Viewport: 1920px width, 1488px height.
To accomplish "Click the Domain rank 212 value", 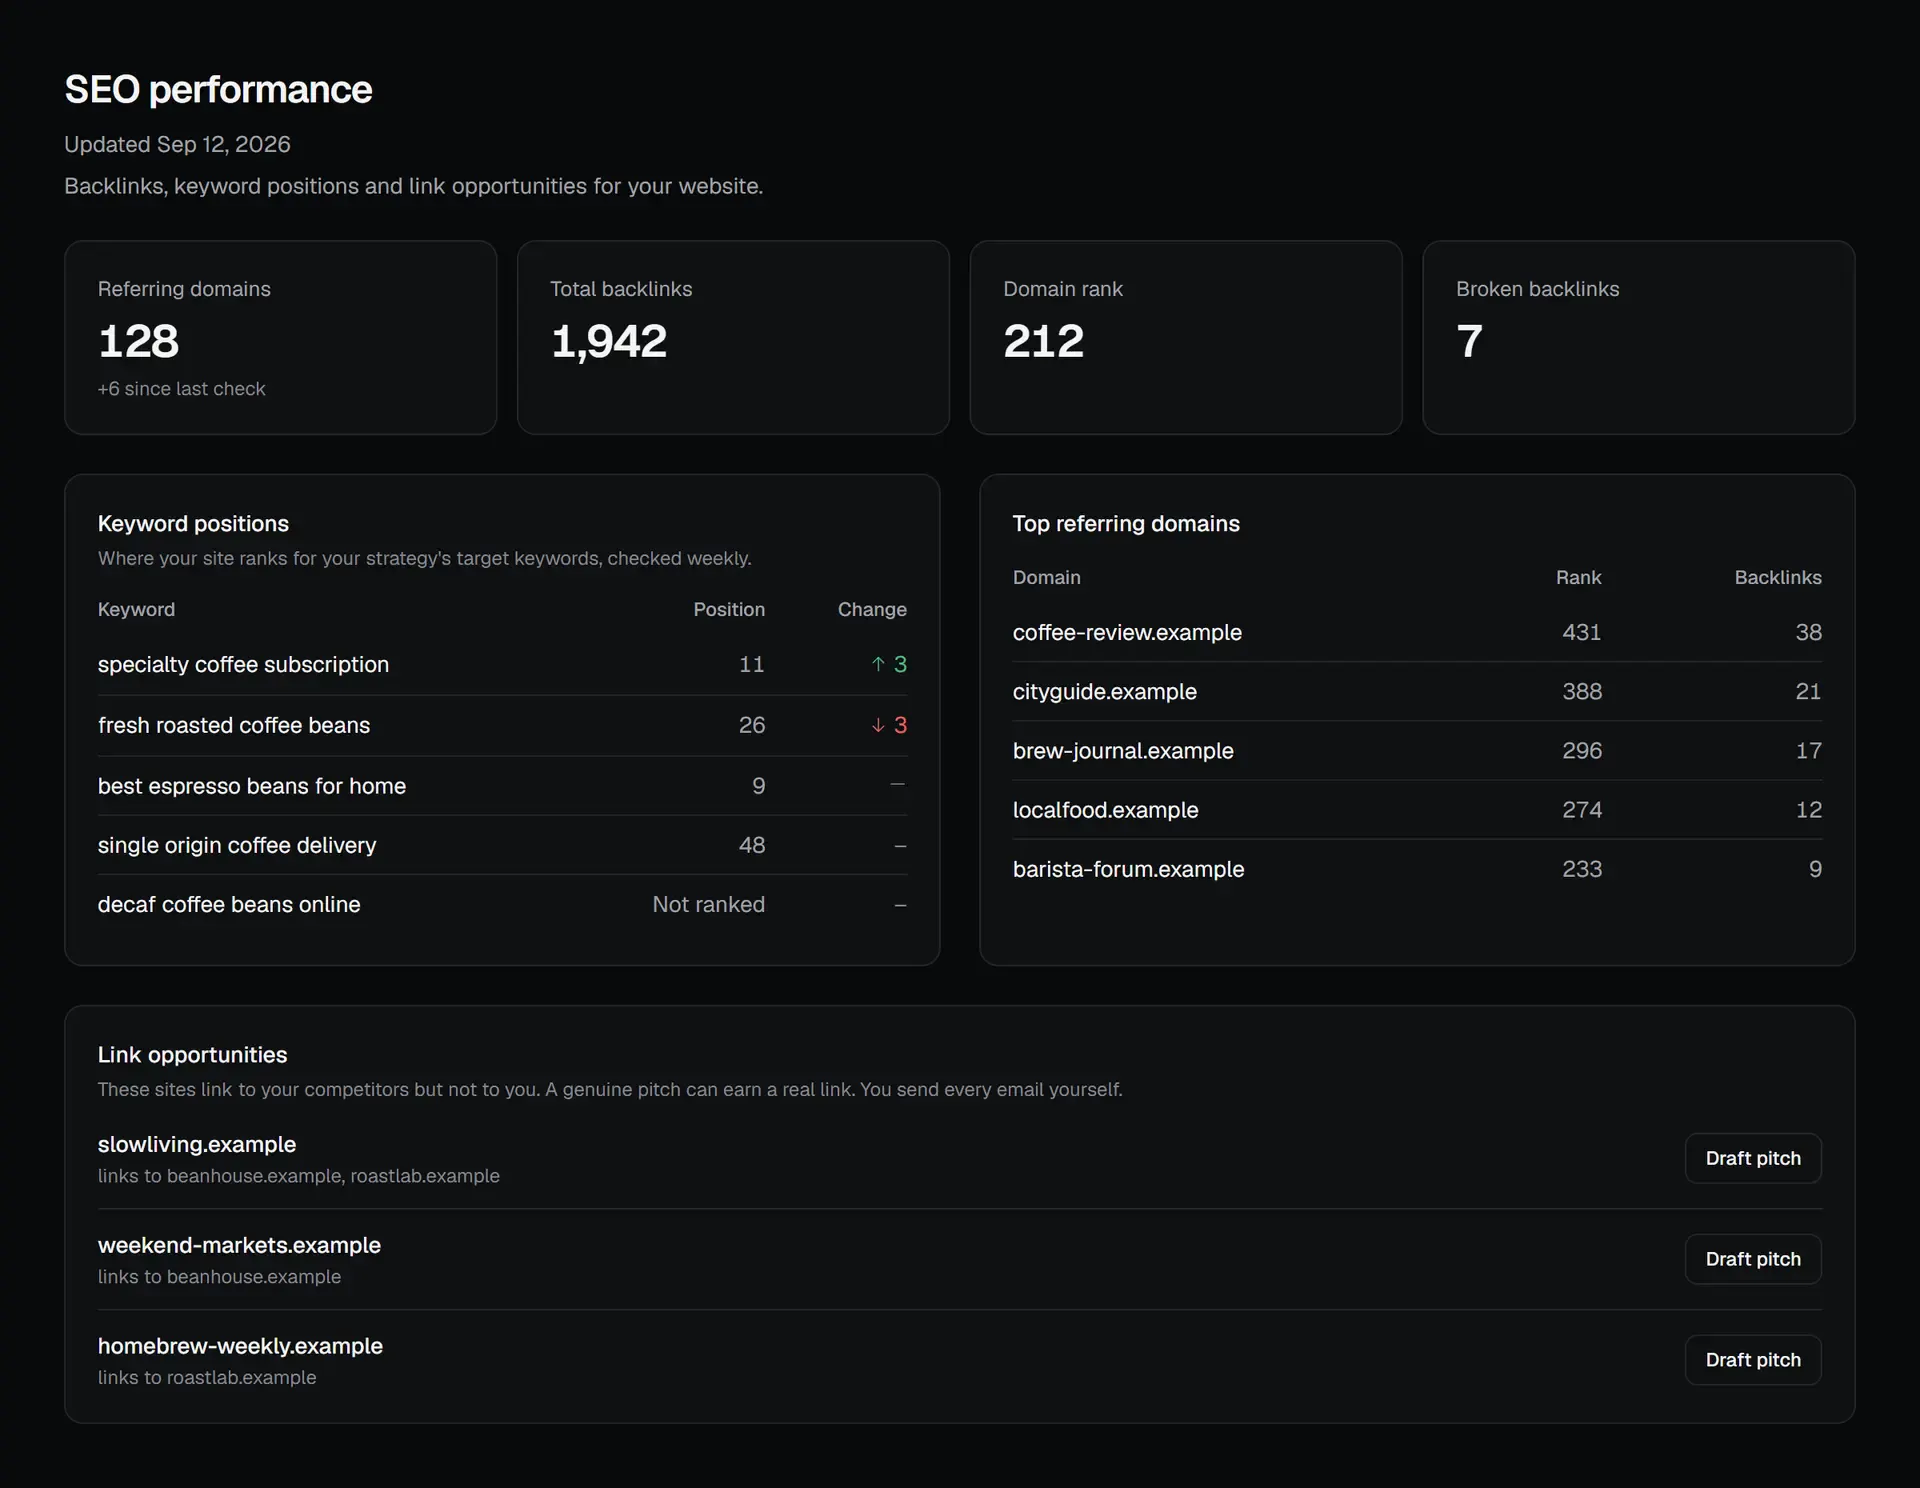I will pos(1043,341).
